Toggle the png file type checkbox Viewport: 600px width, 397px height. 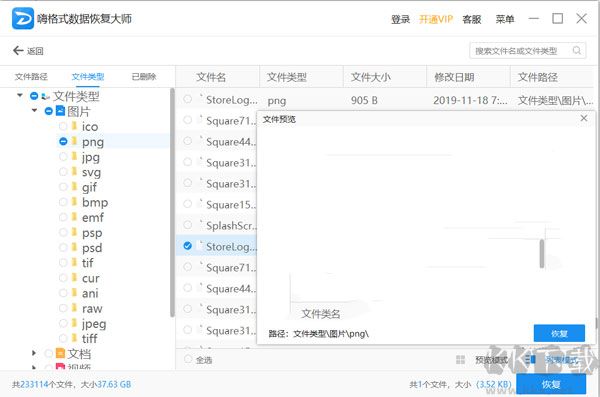tap(63, 141)
